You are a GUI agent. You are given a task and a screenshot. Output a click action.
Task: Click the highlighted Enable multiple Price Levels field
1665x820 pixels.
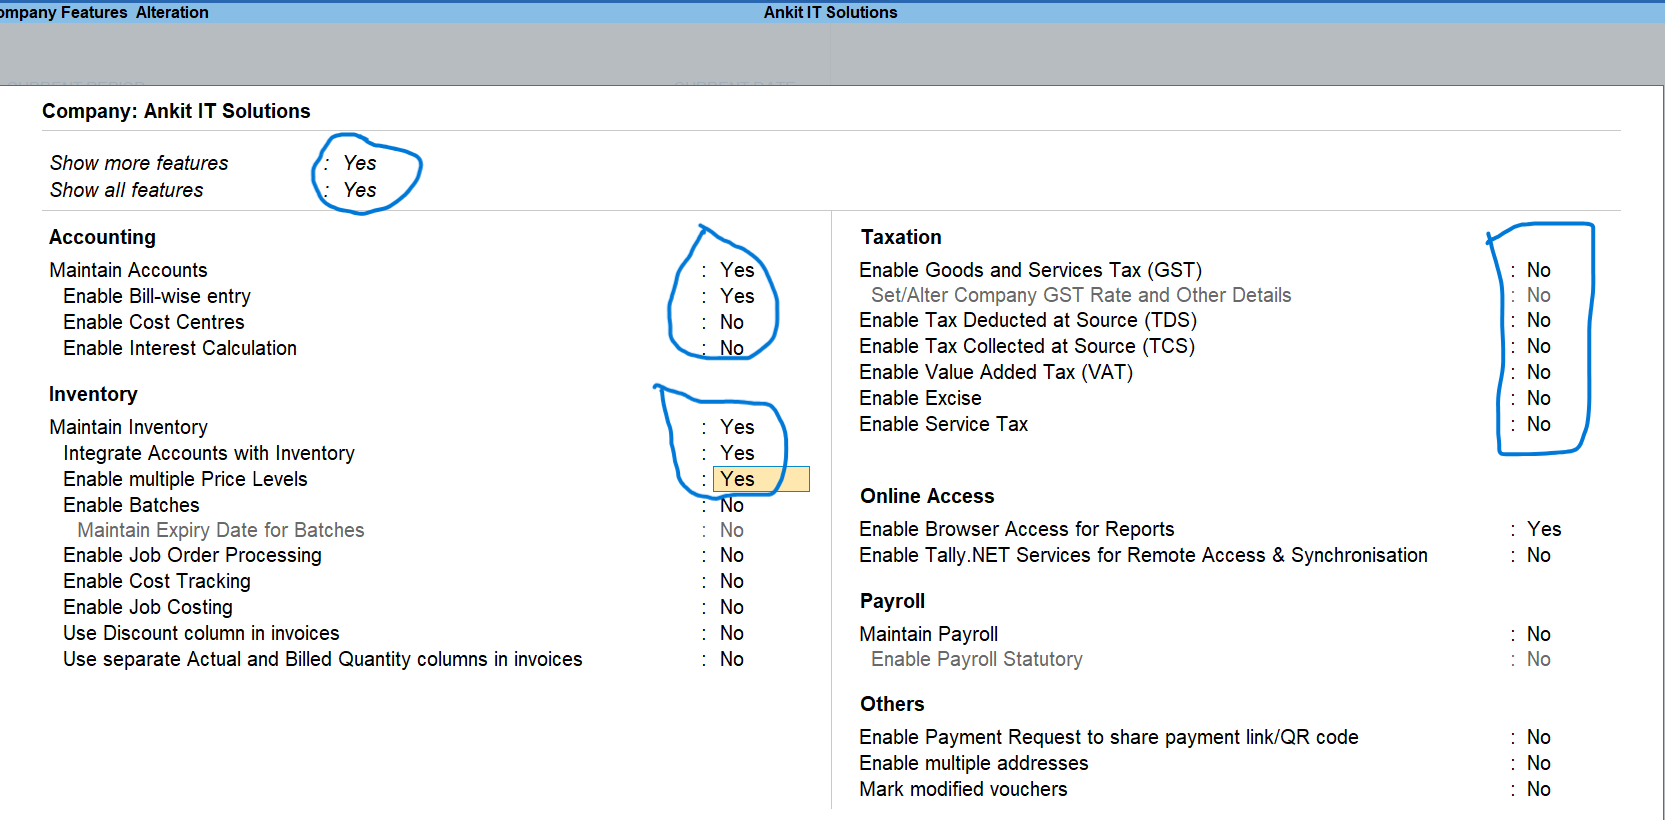coord(760,479)
